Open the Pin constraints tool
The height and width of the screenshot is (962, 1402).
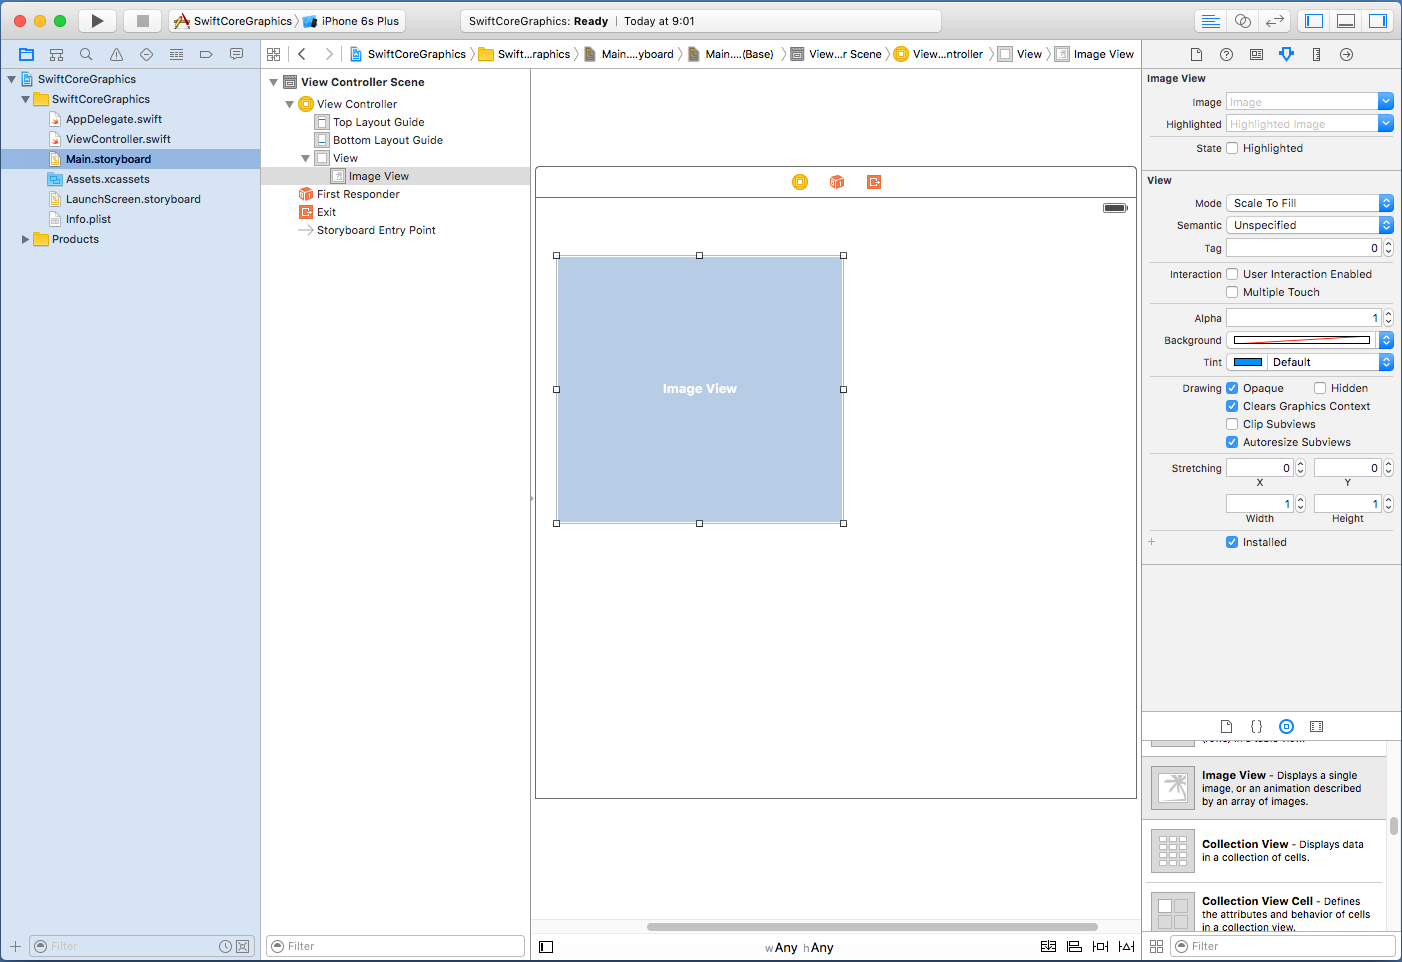tap(1100, 947)
